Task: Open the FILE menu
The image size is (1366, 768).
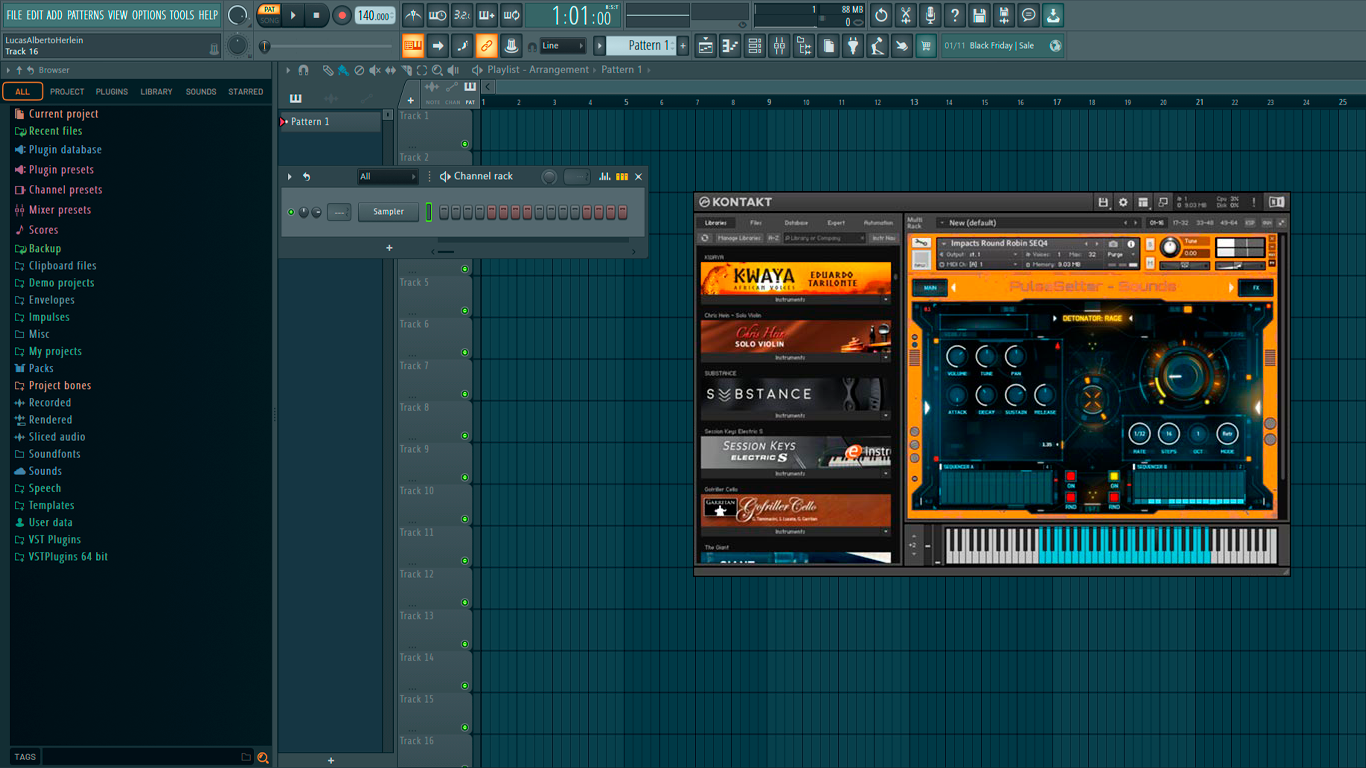Action: click(14, 15)
